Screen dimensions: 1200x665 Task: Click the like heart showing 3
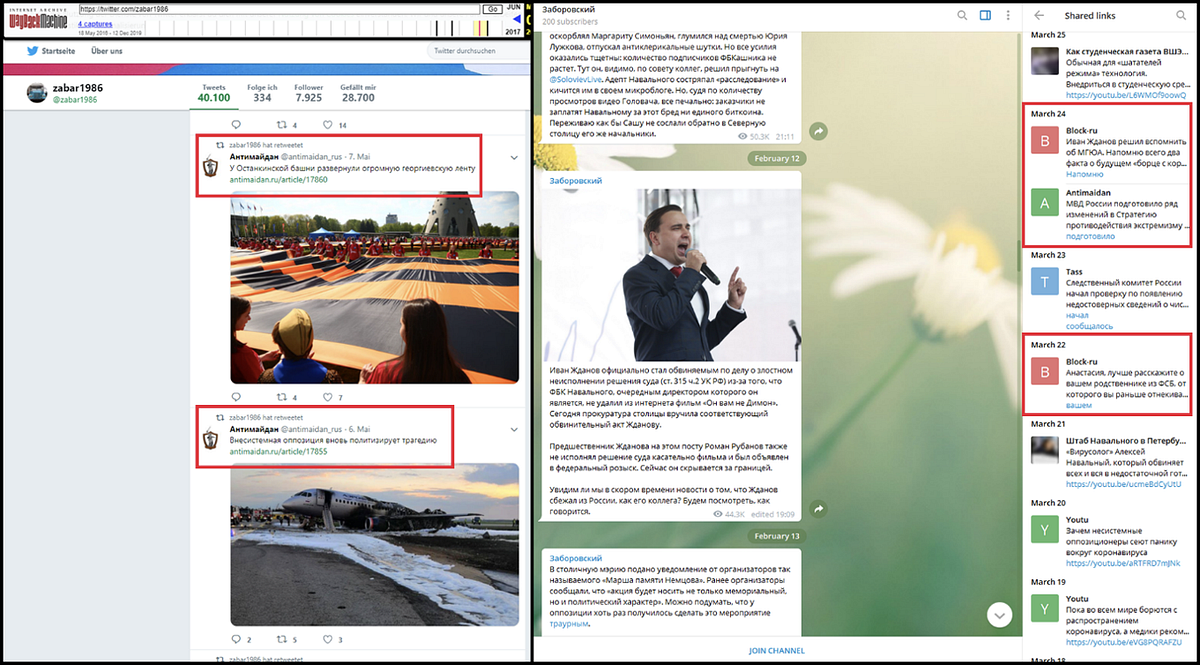coord(327,639)
